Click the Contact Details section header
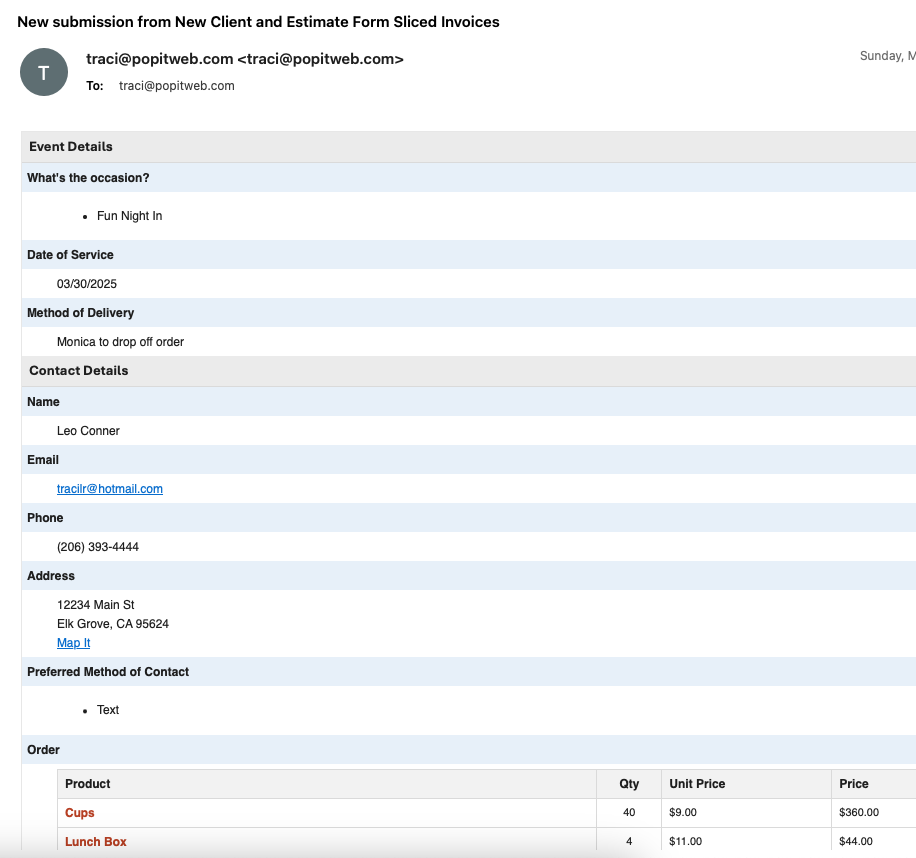Viewport: 916px width, 858px height. tap(79, 371)
